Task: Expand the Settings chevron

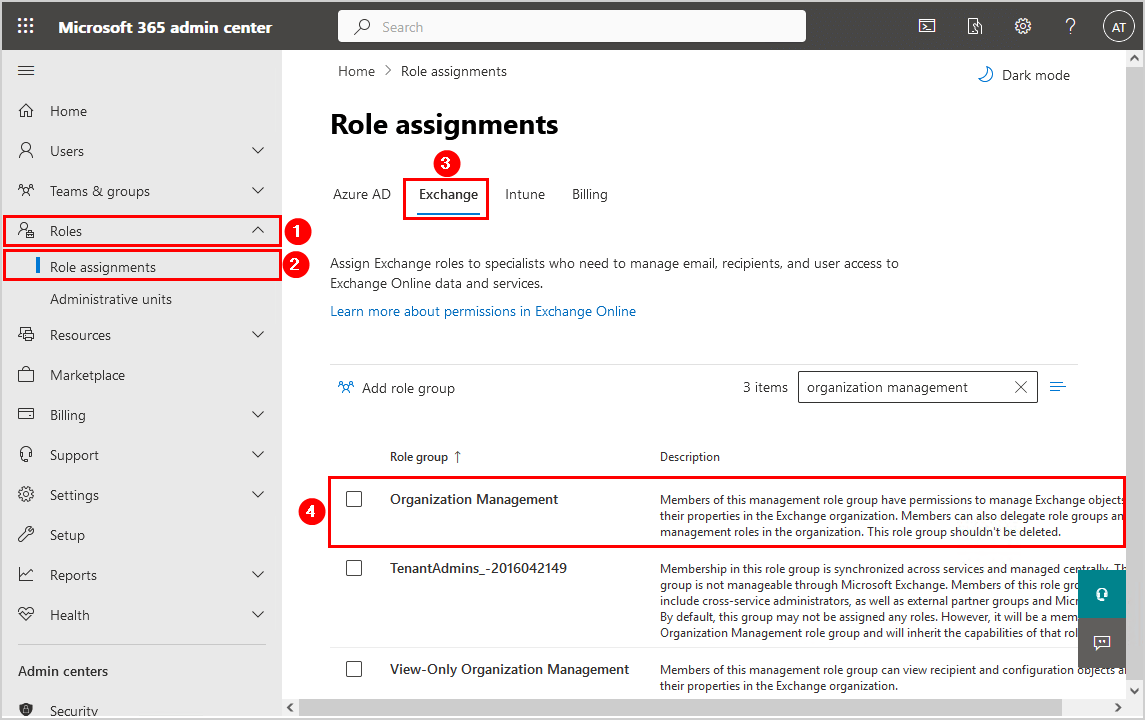Action: click(258, 494)
